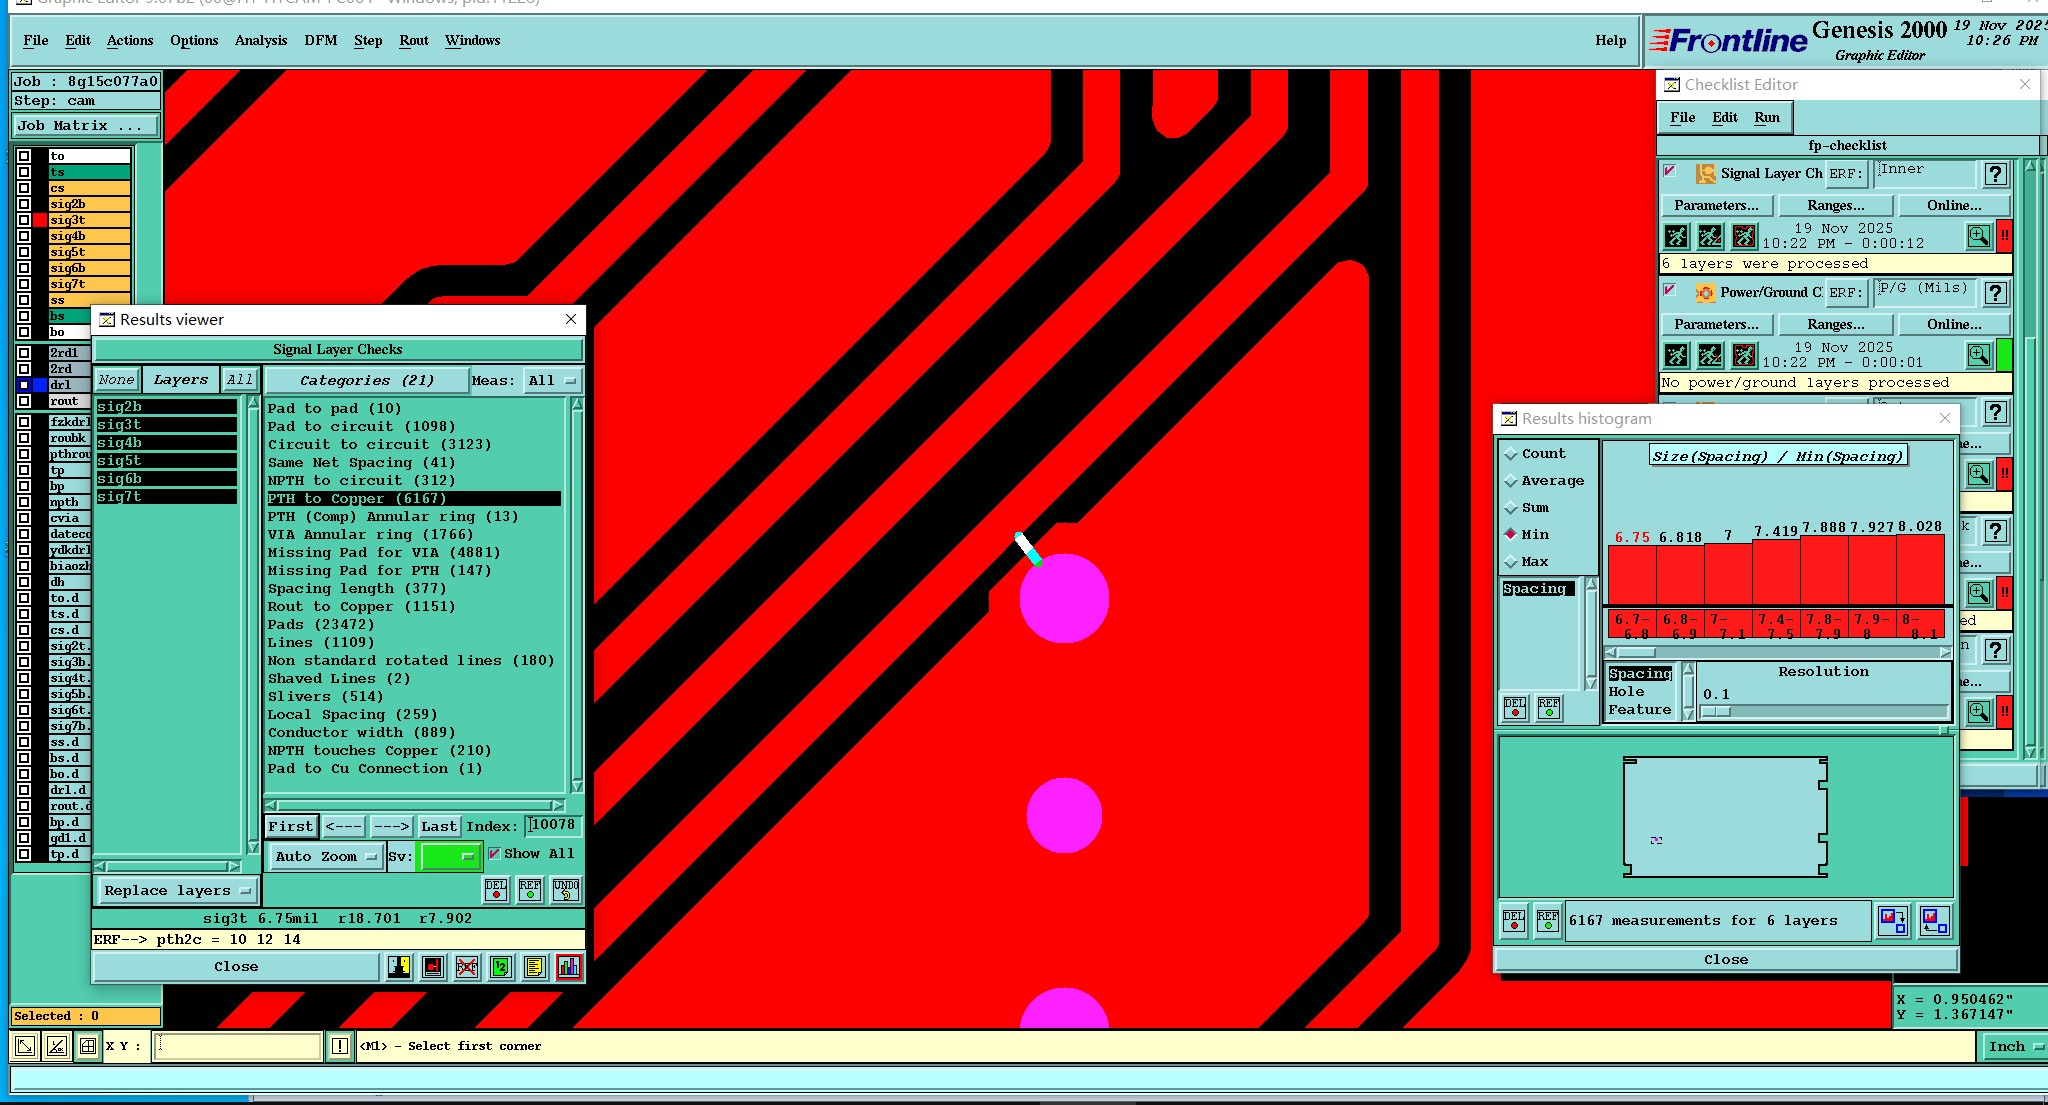Viewport: 2048px width, 1105px height.
Task: Click question mark help for Power/Ground check
Action: click(1995, 293)
